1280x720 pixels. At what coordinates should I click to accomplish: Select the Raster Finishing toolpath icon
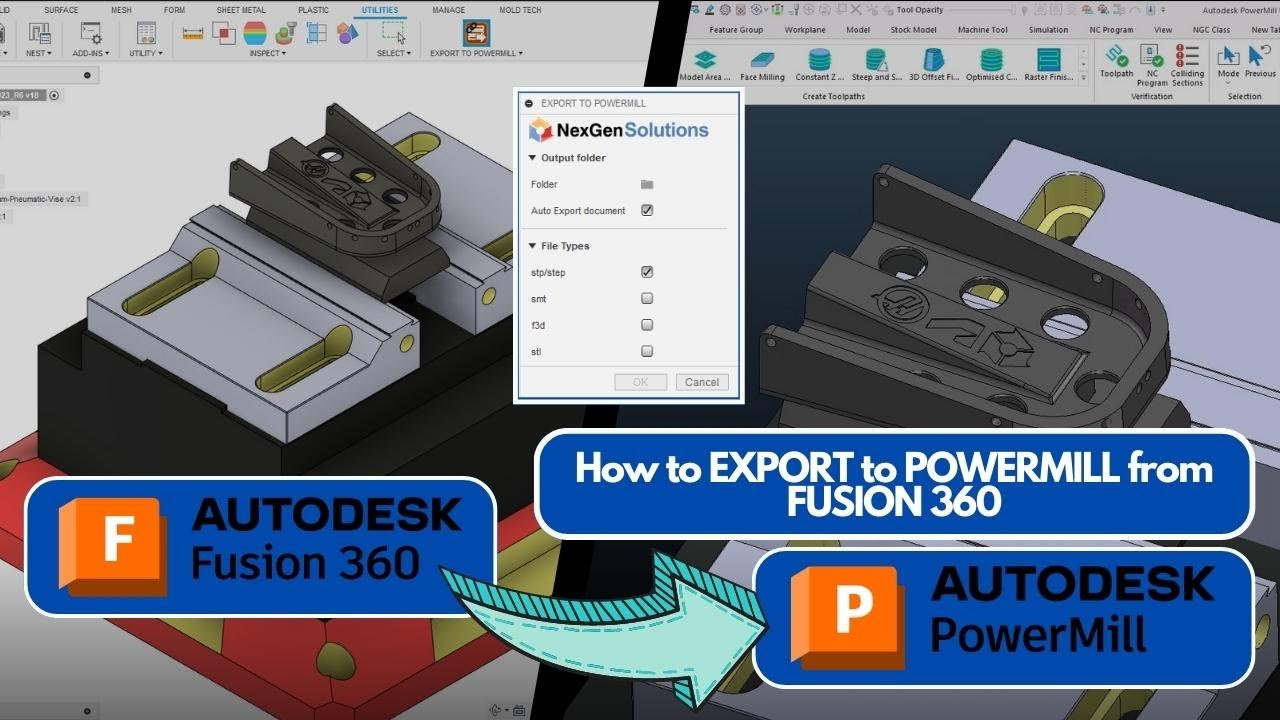point(1048,59)
